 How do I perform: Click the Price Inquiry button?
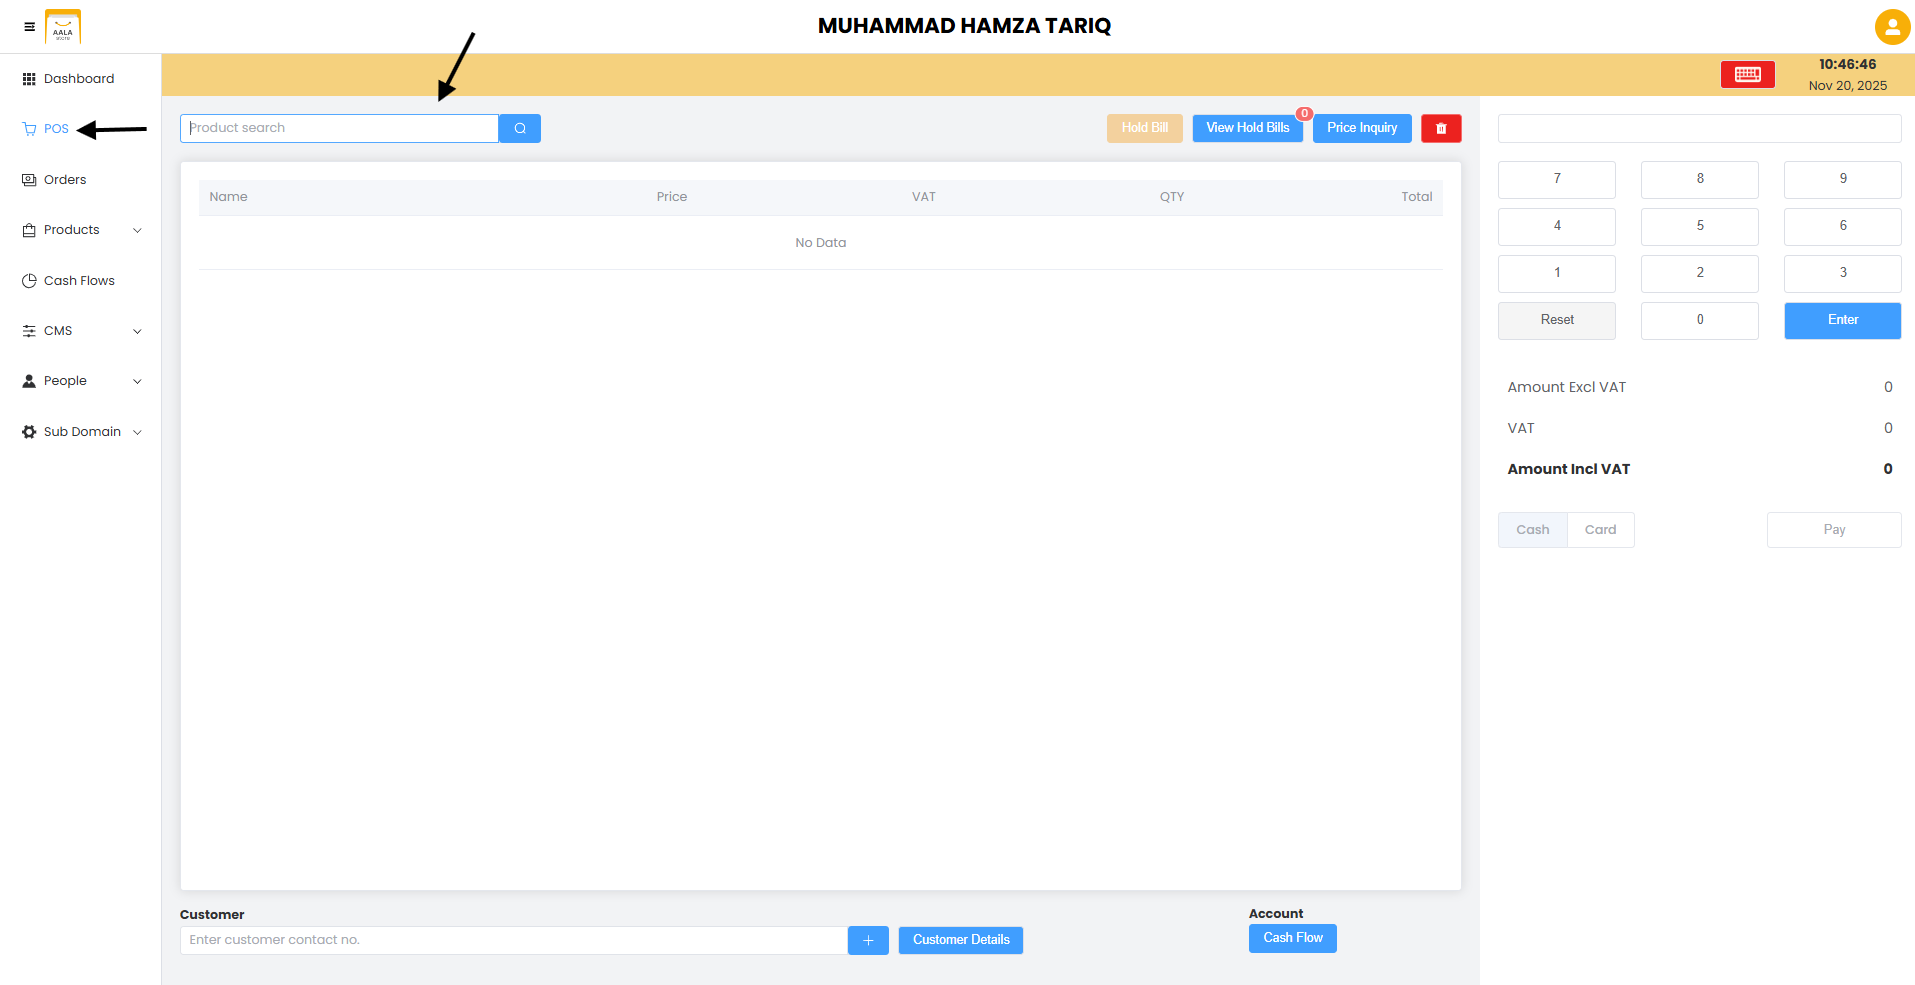(x=1361, y=128)
